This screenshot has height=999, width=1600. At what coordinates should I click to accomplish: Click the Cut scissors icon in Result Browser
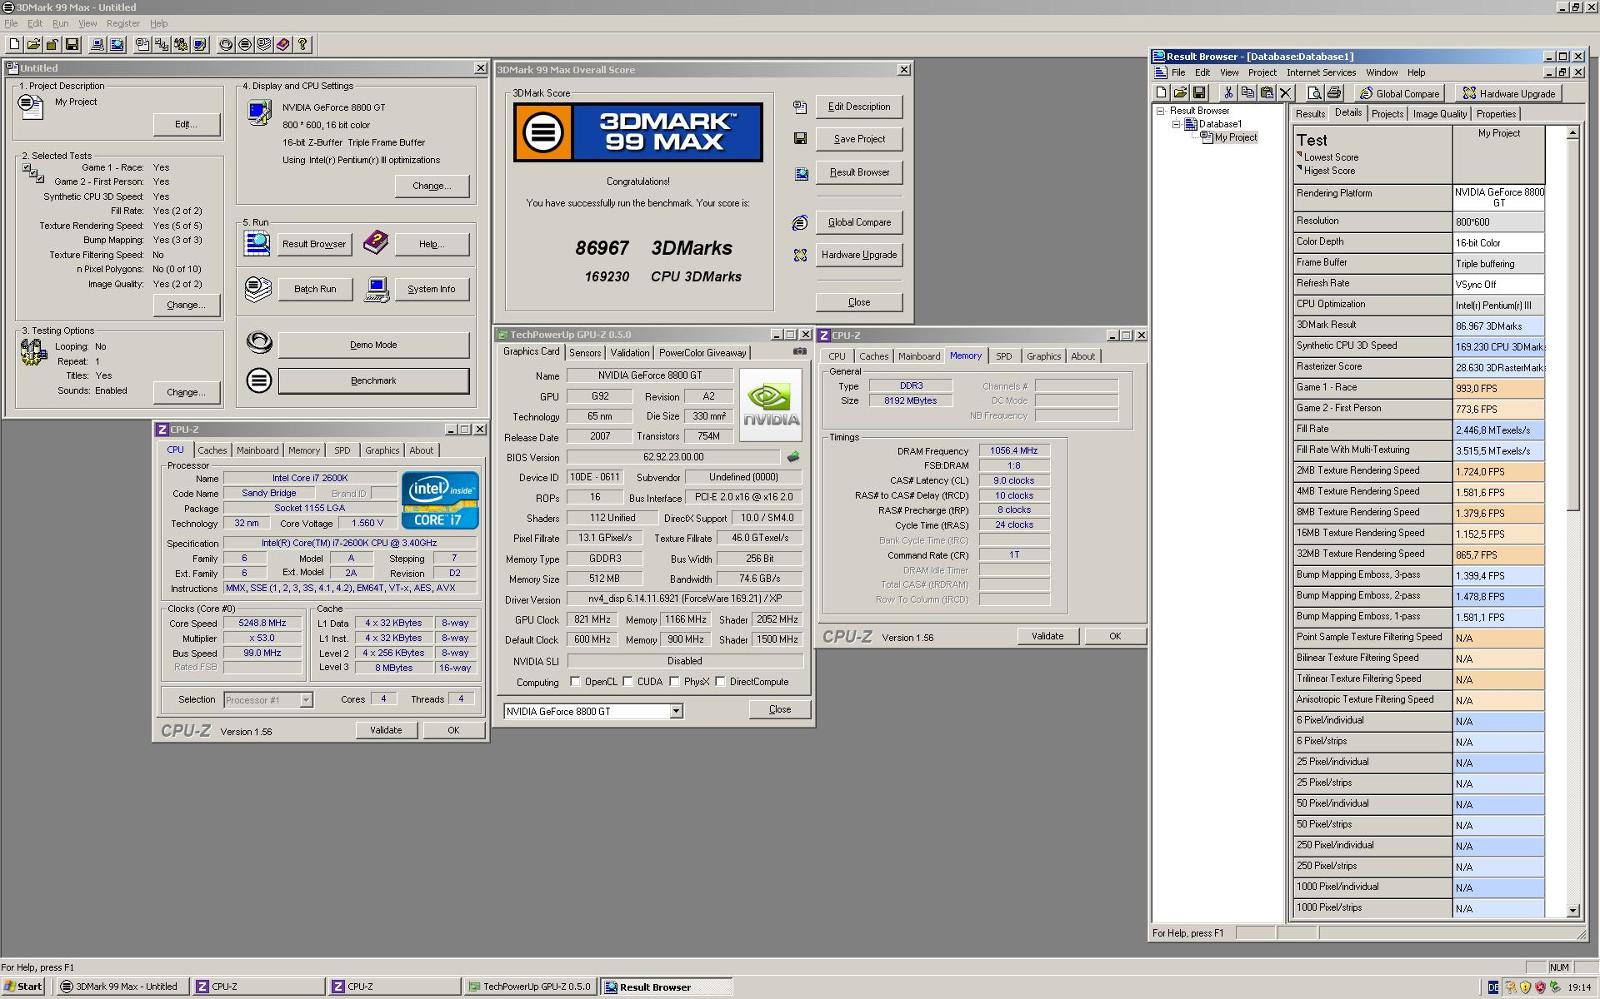(1229, 93)
